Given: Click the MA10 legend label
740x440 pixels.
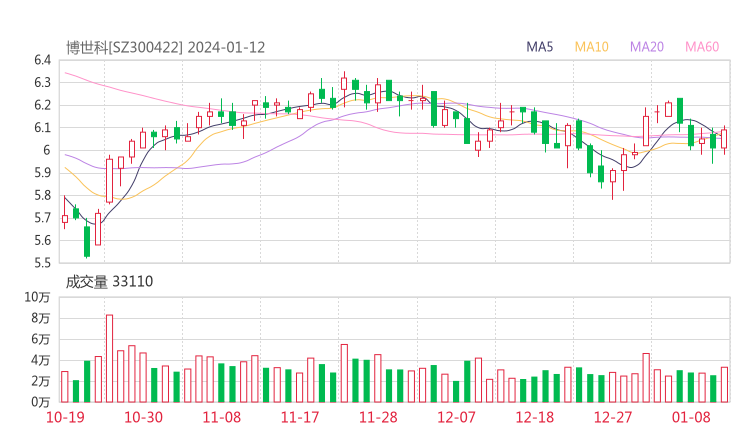Looking at the screenshot, I should (x=591, y=47).
